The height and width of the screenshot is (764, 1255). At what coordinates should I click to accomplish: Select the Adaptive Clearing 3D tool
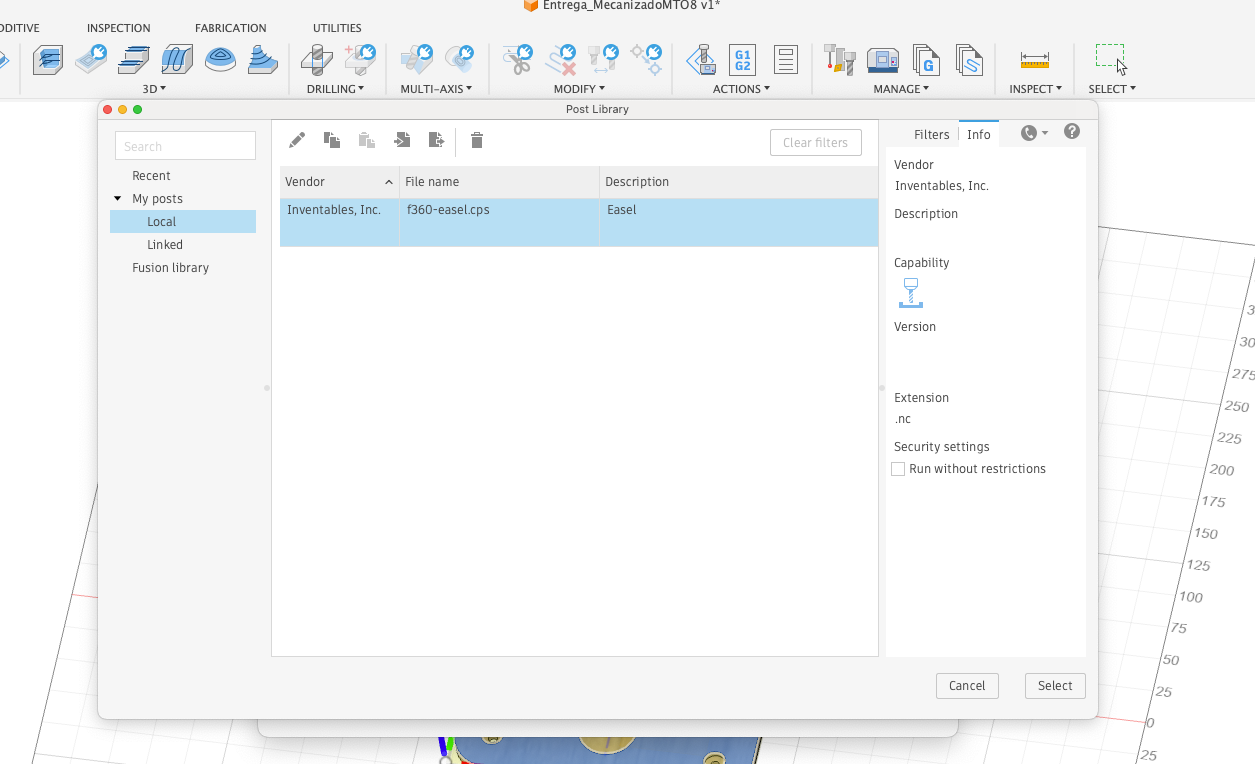[x=48, y=61]
